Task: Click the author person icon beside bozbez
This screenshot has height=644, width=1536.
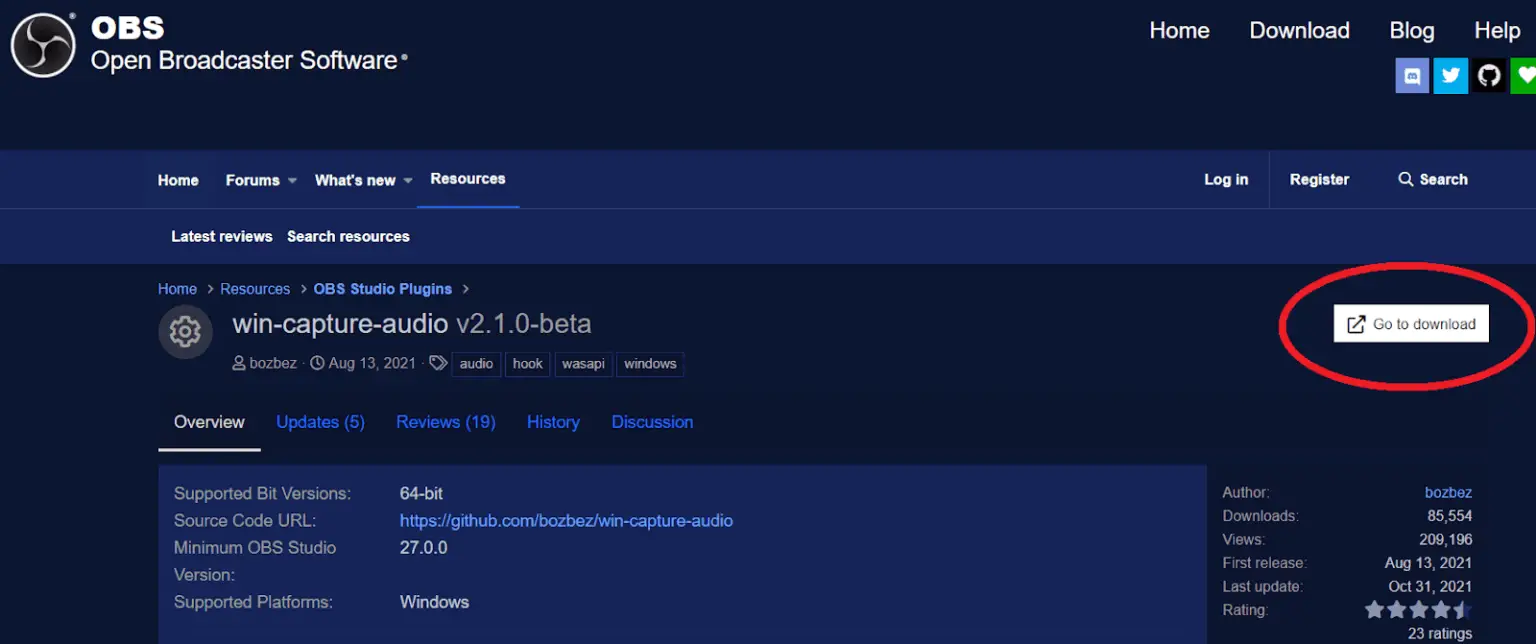Action: pos(237,363)
